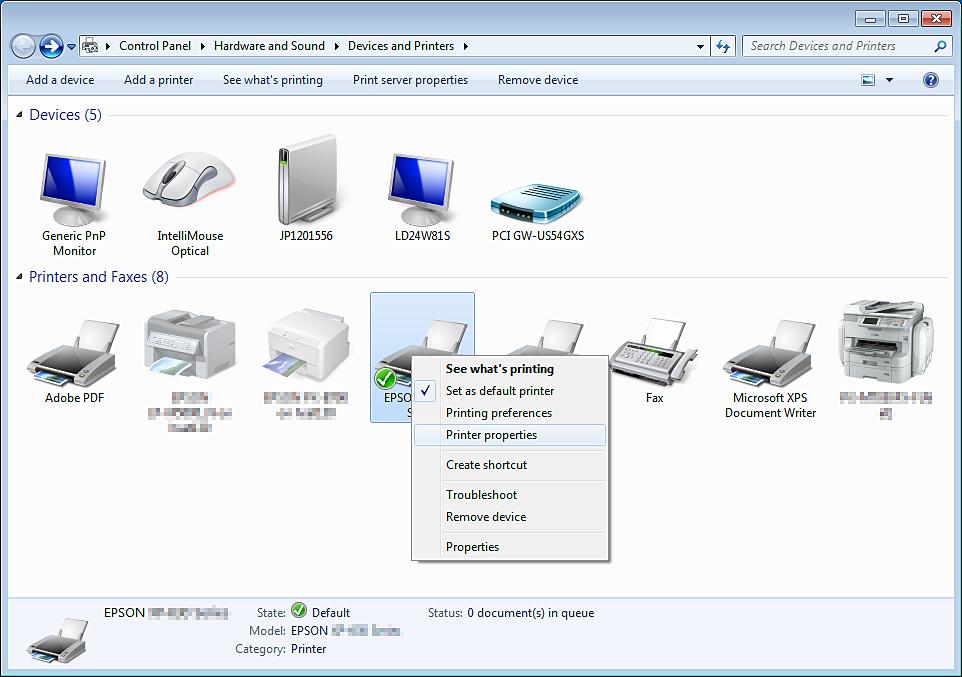The image size is (962, 677).
Task: Open the Generic PnP Monitor device icon
Action: pos(74,190)
